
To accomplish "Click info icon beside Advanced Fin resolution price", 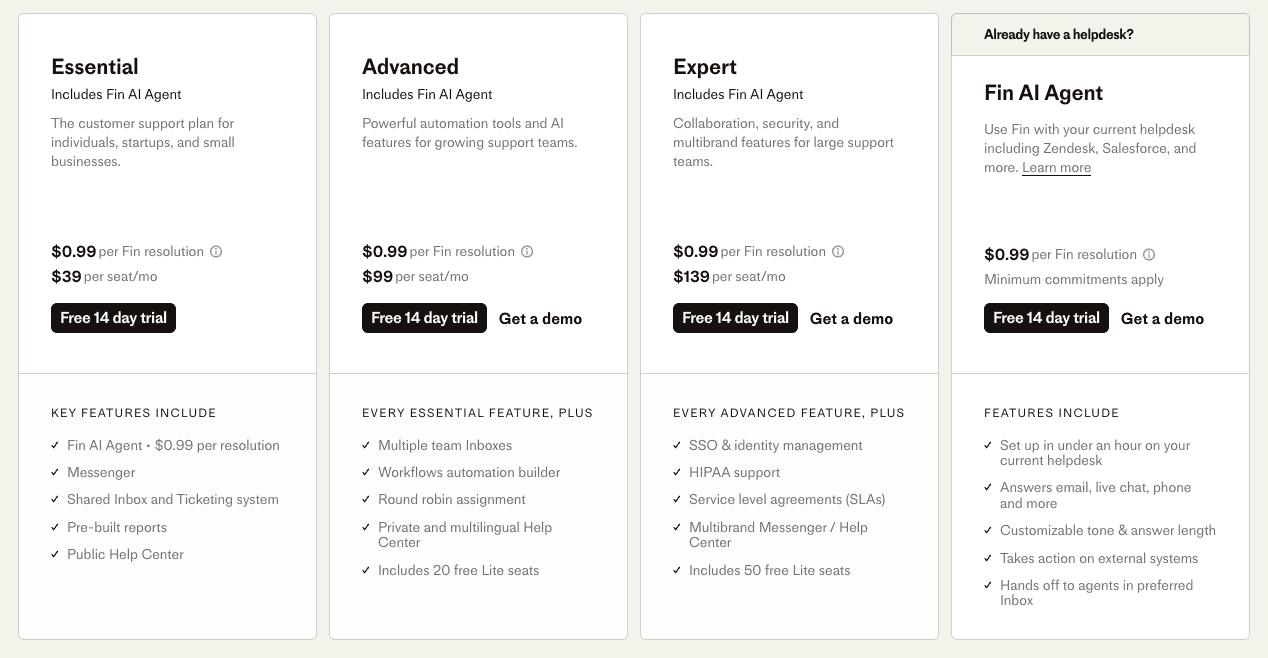I will coord(527,252).
